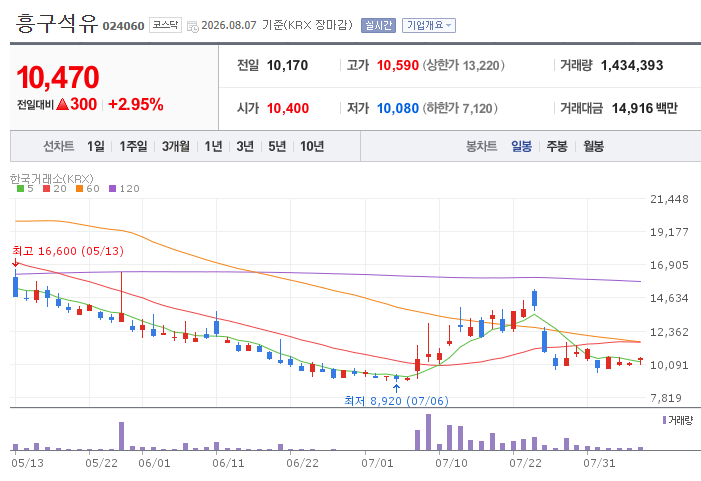Click the 코스닥 market label
The height and width of the screenshot is (481, 701).
click(x=165, y=25)
